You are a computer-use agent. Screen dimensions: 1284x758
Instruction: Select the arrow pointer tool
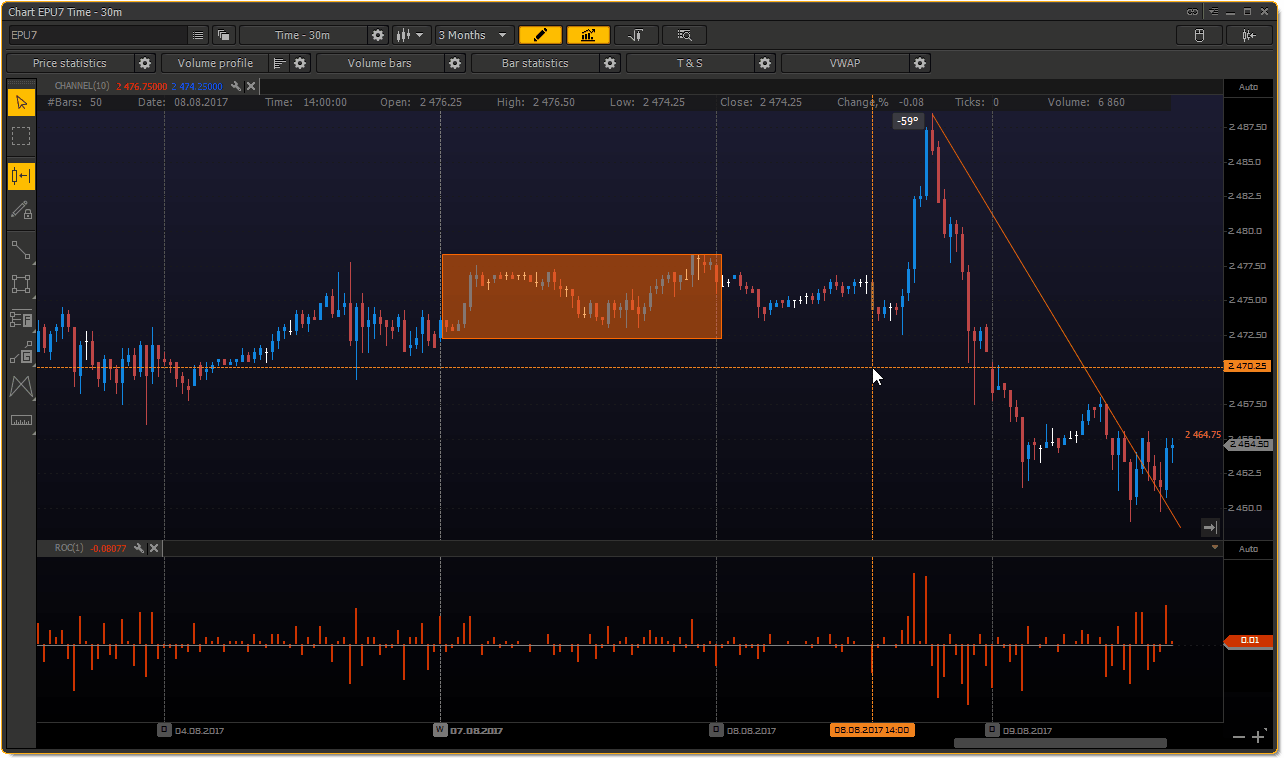(x=21, y=103)
